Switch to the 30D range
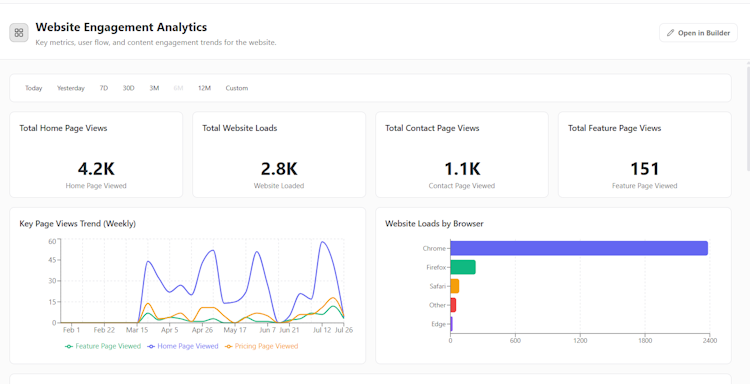The image size is (750, 384). click(129, 88)
